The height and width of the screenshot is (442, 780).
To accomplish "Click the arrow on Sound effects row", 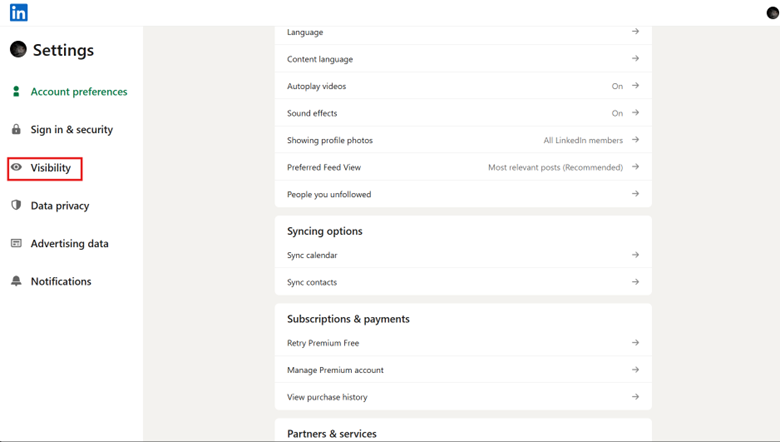I will pyautogui.click(x=635, y=113).
